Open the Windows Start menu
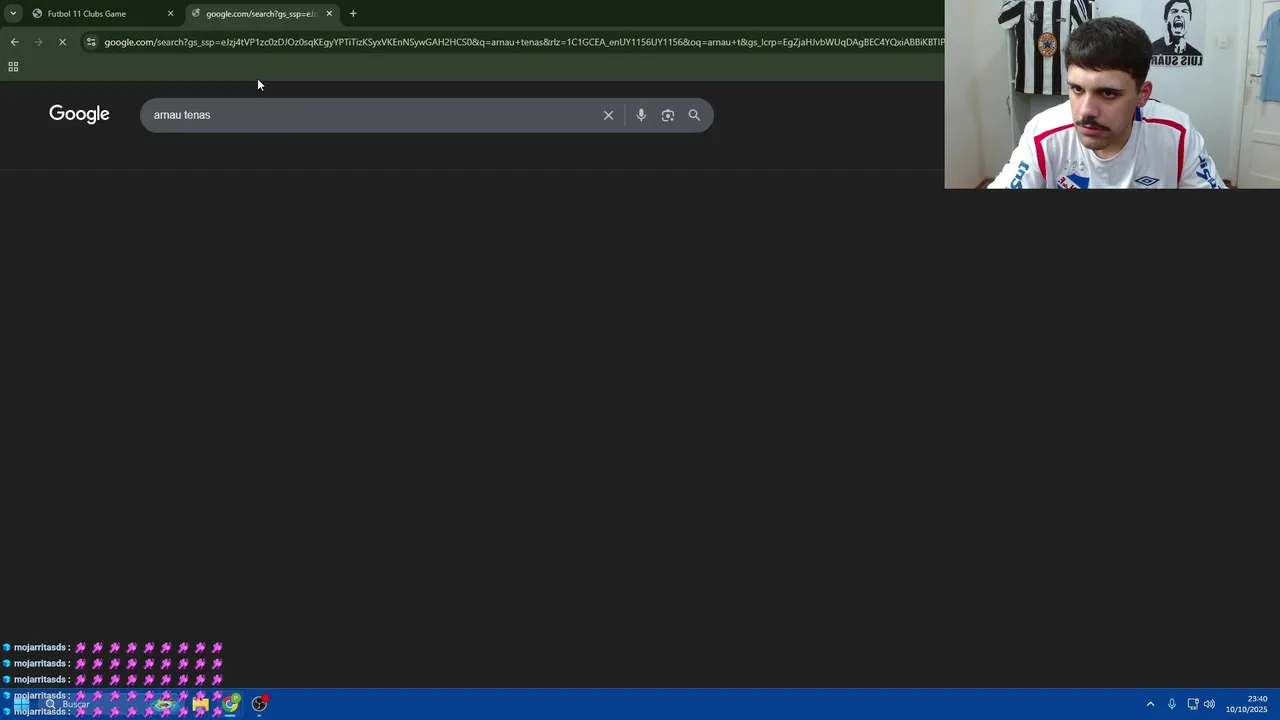Image resolution: width=1280 pixels, height=720 pixels. pyautogui.click(x=21, y=704)
